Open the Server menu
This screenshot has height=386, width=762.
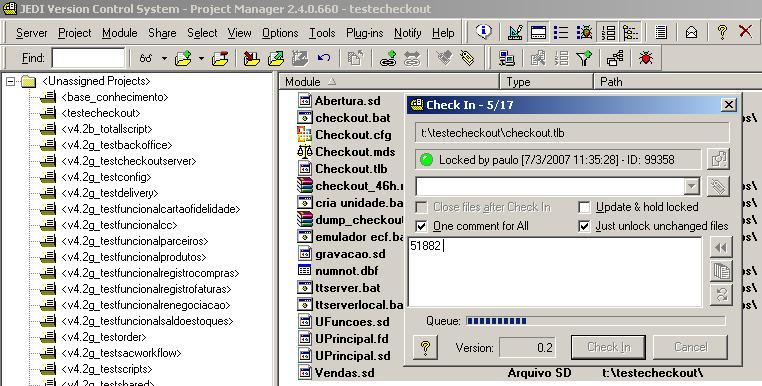click(x=32, y=33)
